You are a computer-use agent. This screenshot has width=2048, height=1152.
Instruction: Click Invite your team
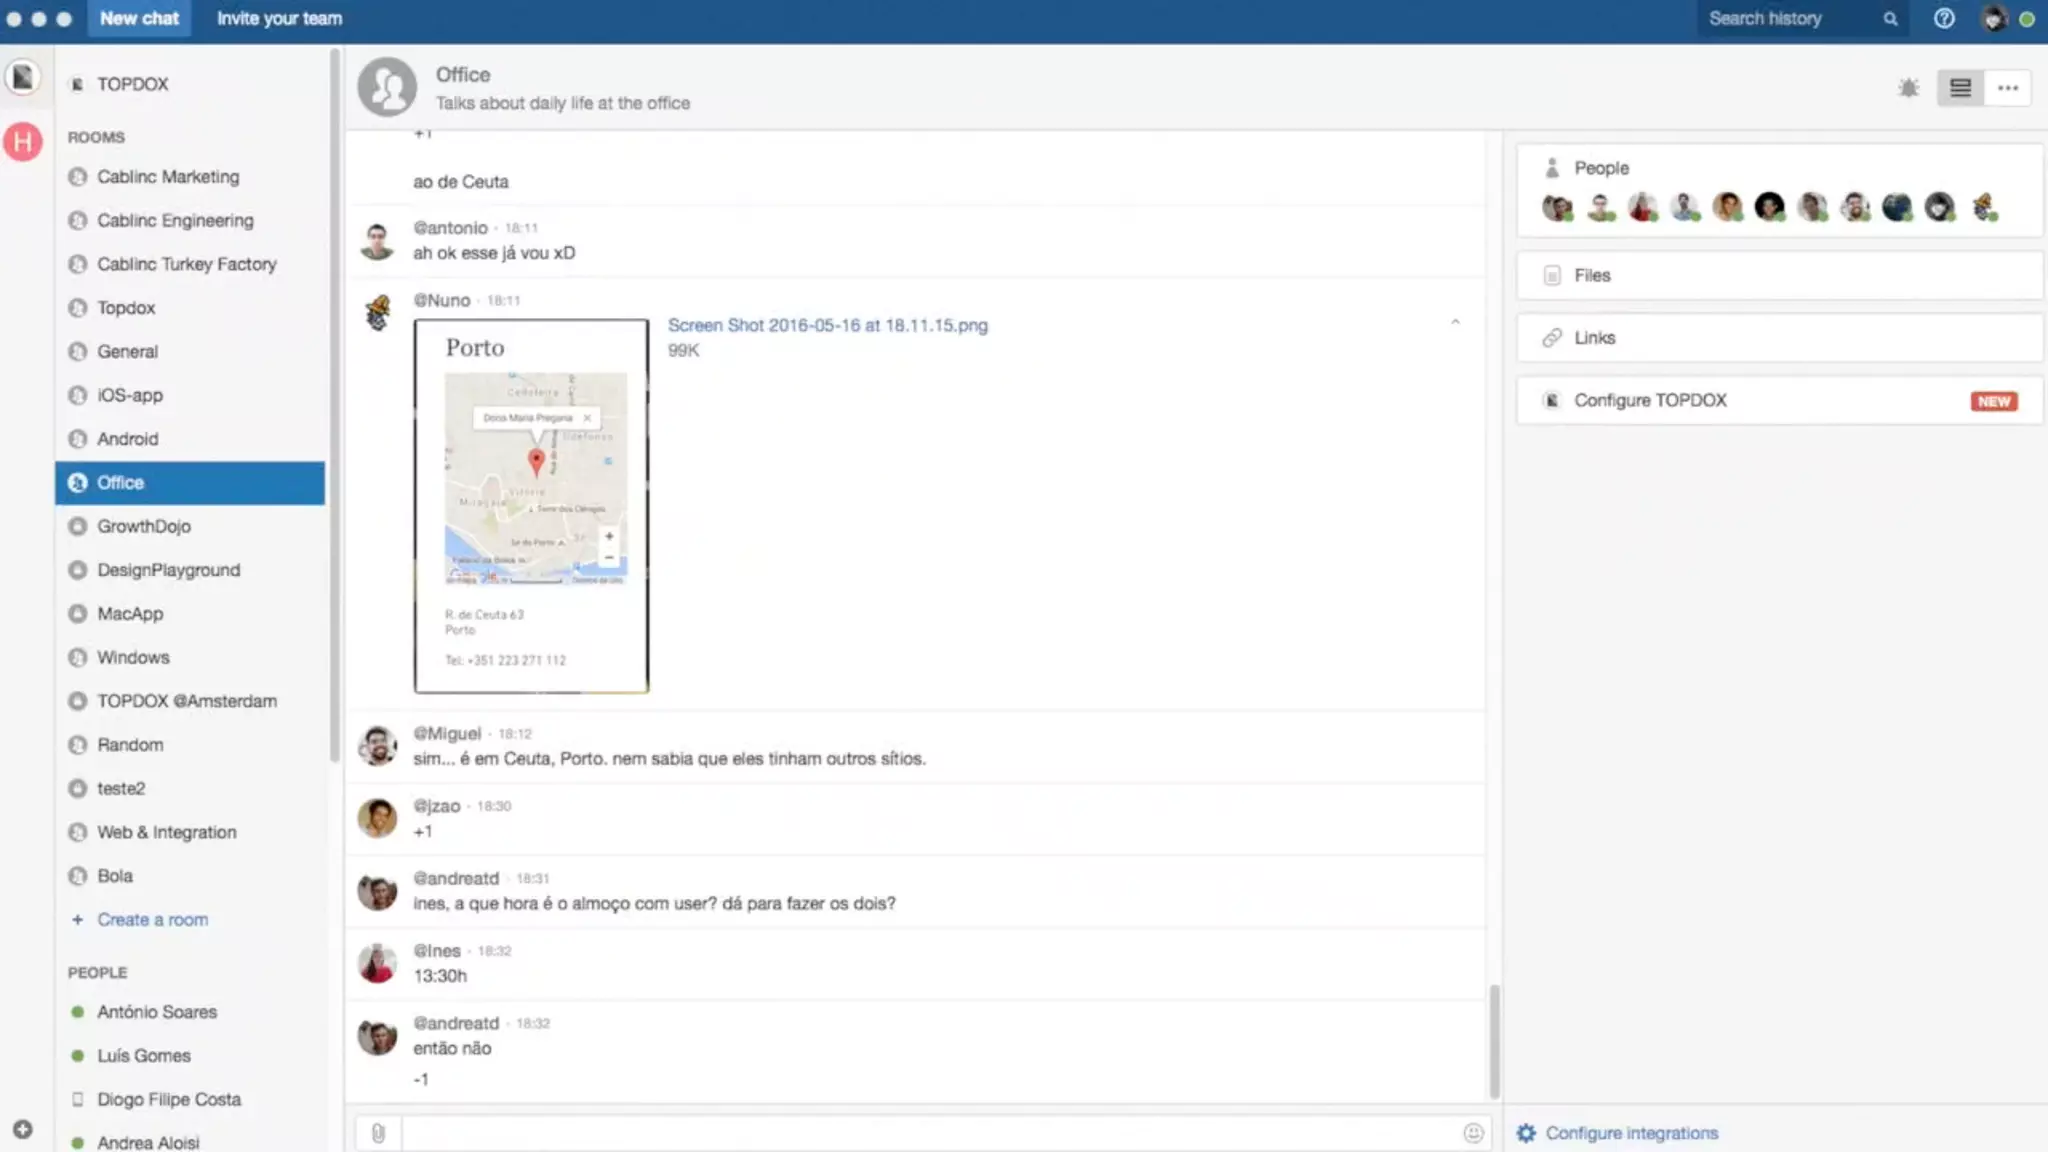[x=279, y=18]
